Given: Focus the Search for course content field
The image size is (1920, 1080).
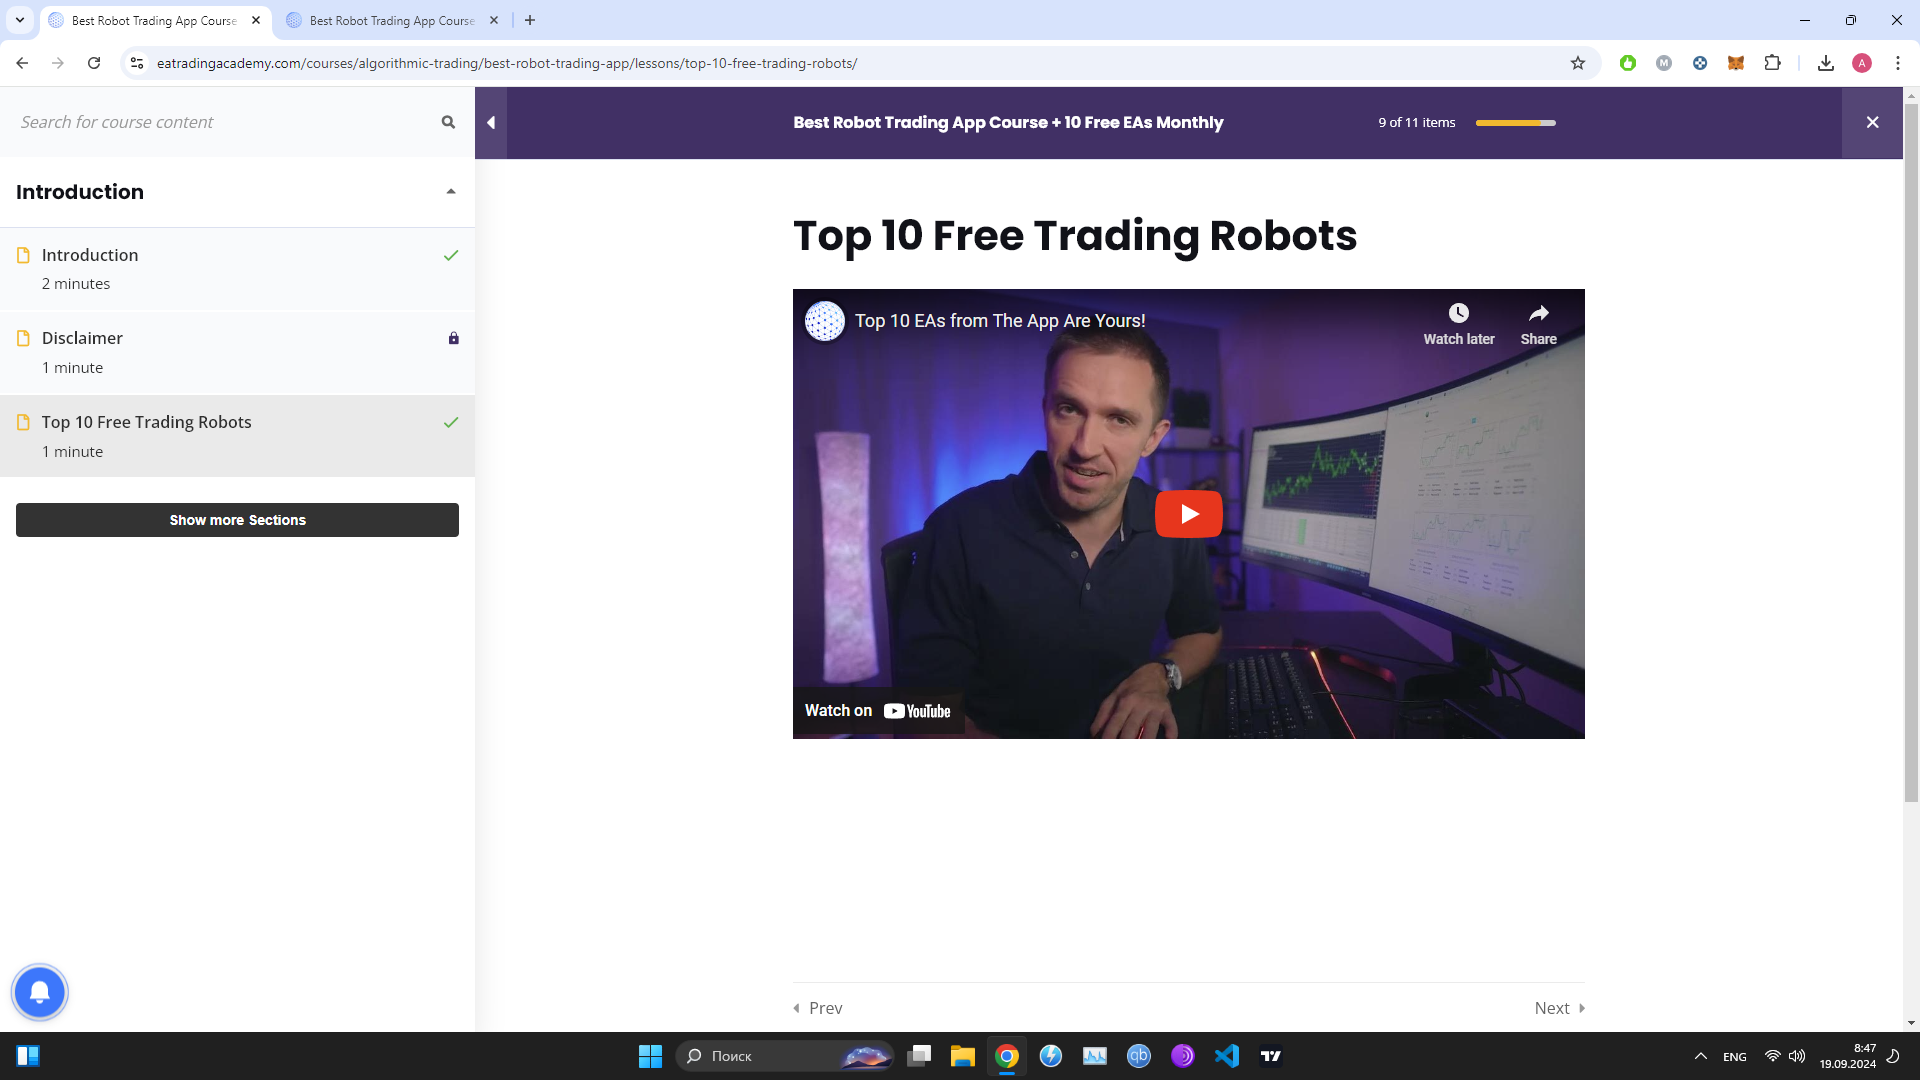Looking at the screenshot, I should coord(225,122).
